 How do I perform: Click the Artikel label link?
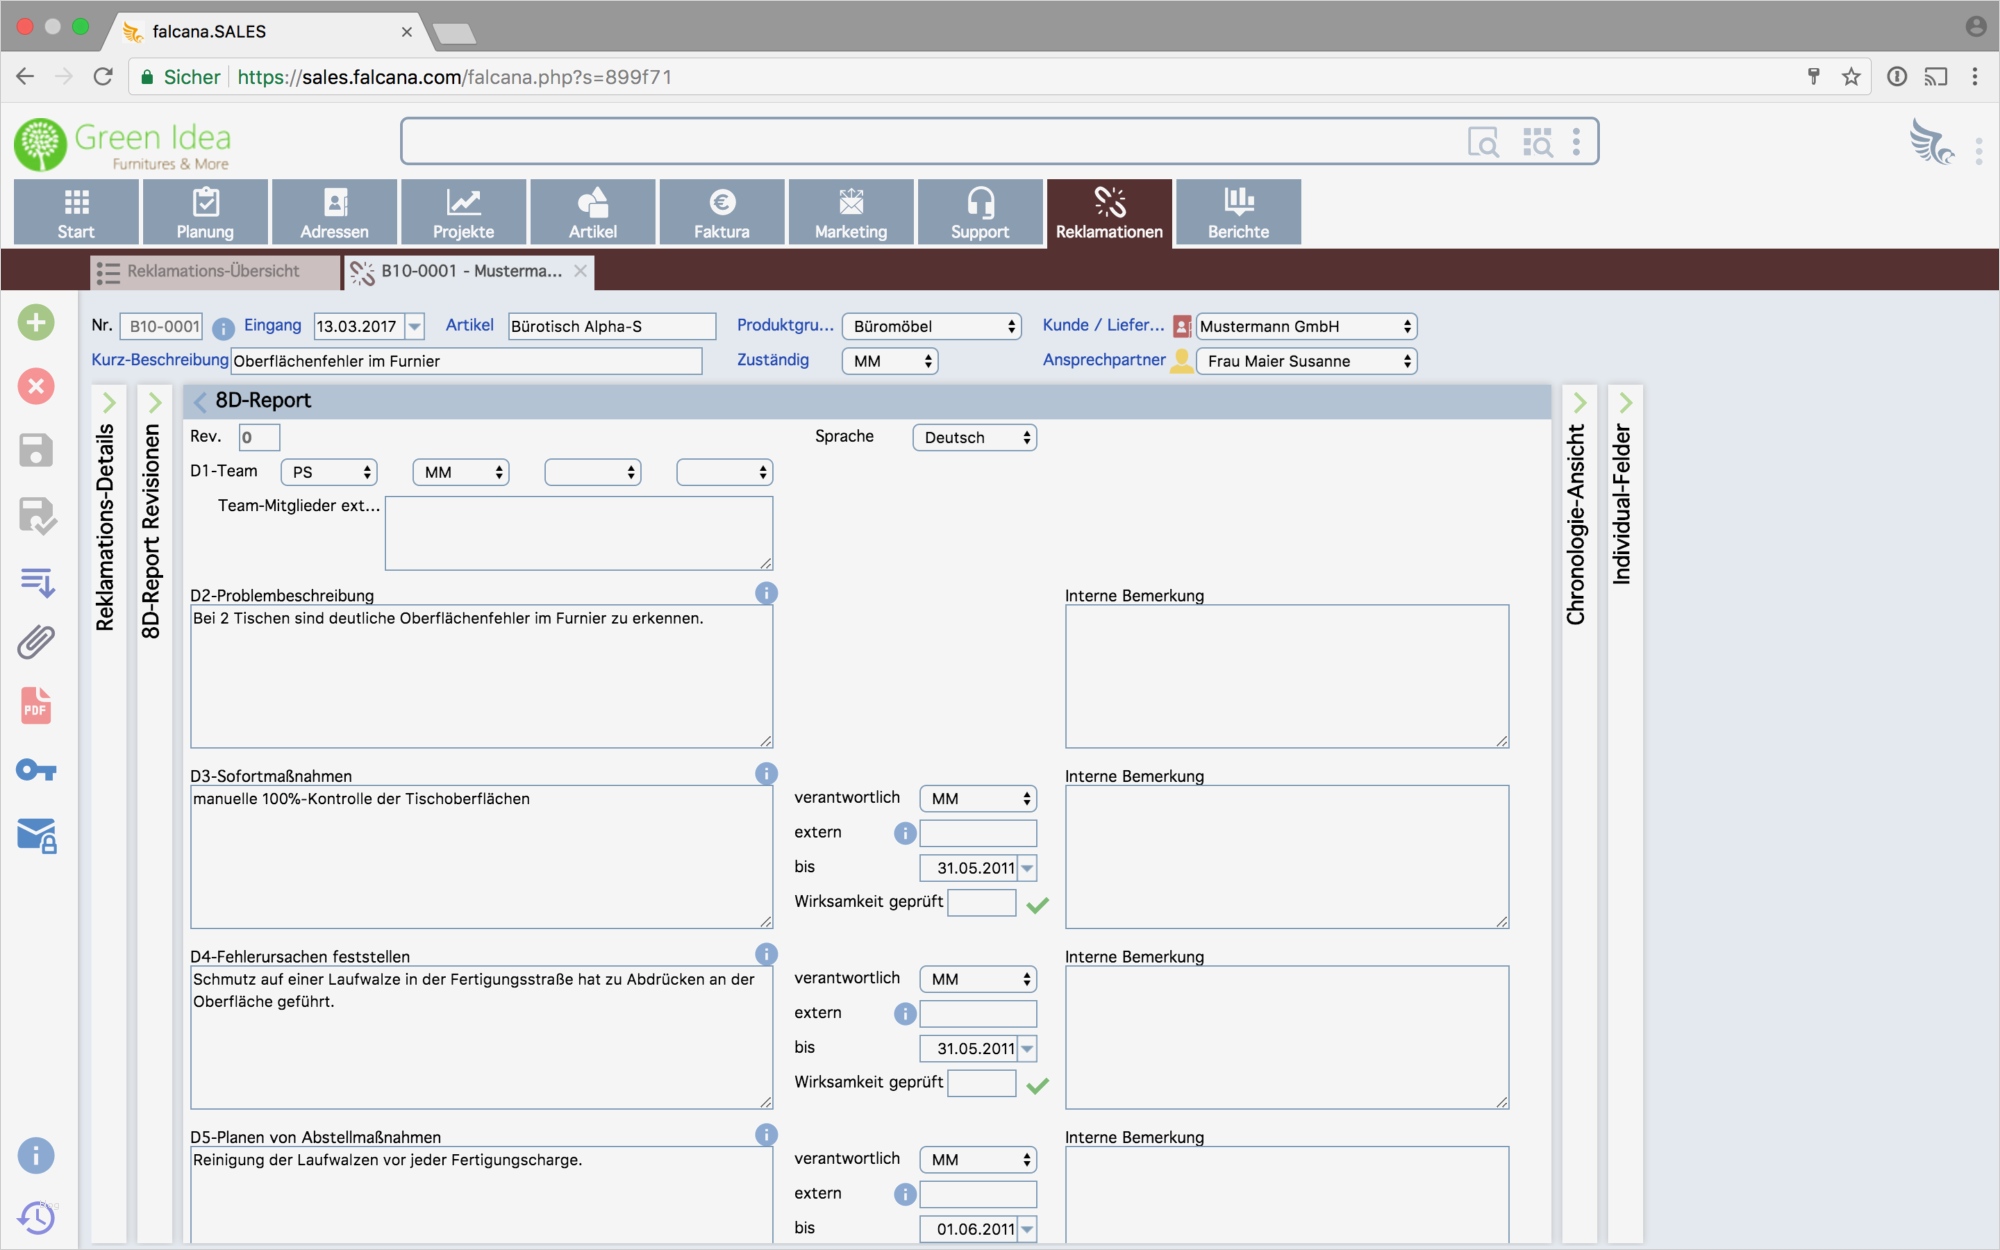pos(469,325)
